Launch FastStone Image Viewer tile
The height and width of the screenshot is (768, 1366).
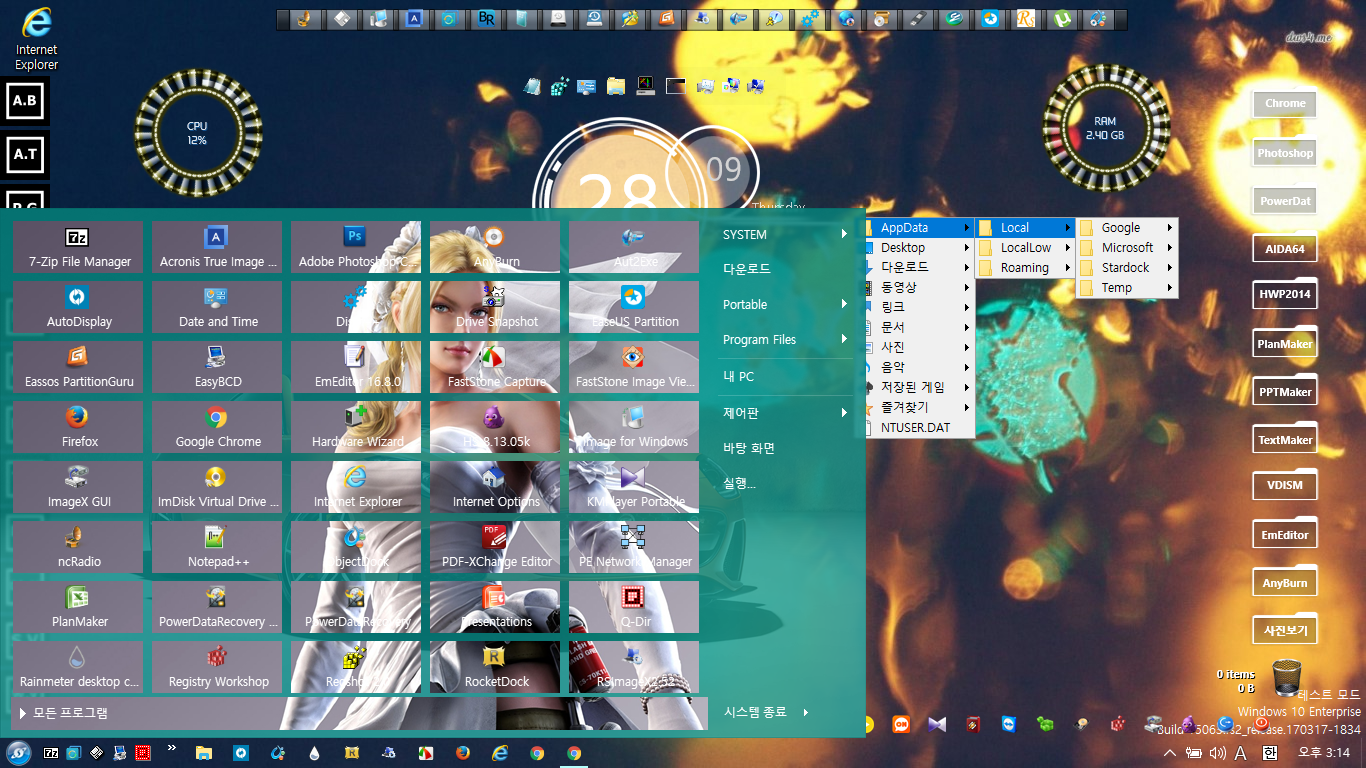coord(634,367)
